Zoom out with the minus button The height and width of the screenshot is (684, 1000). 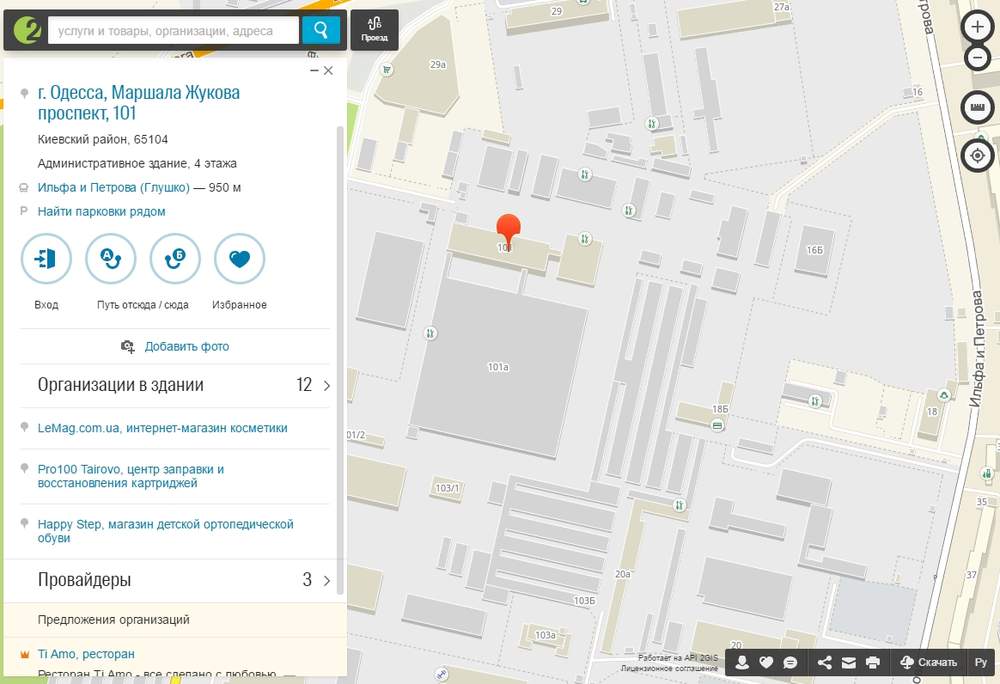point(977,57)
